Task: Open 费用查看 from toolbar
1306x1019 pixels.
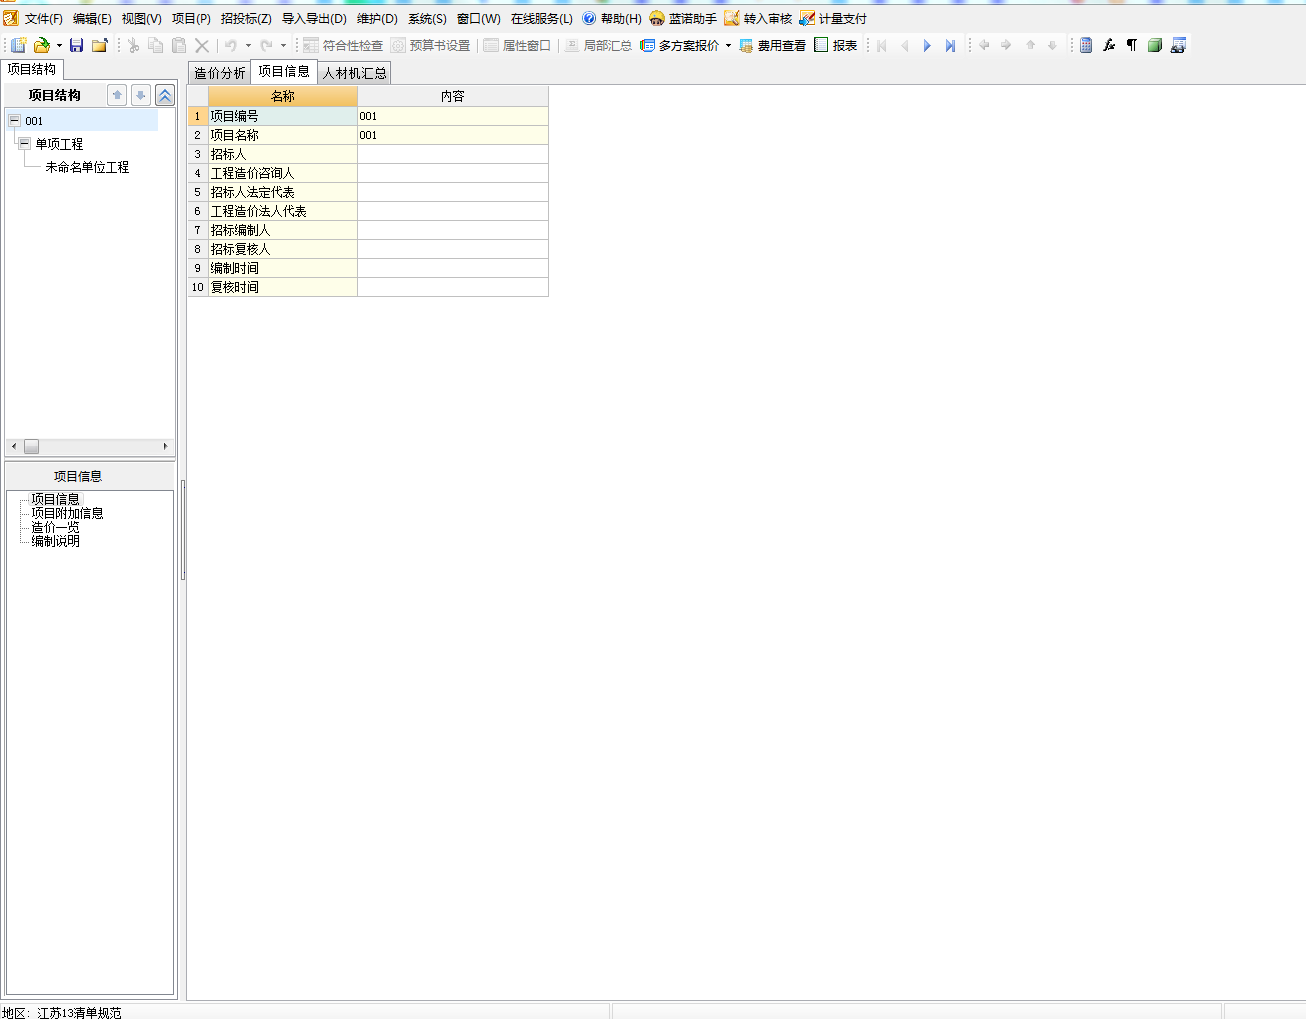Action: click(x=773, y=45)
